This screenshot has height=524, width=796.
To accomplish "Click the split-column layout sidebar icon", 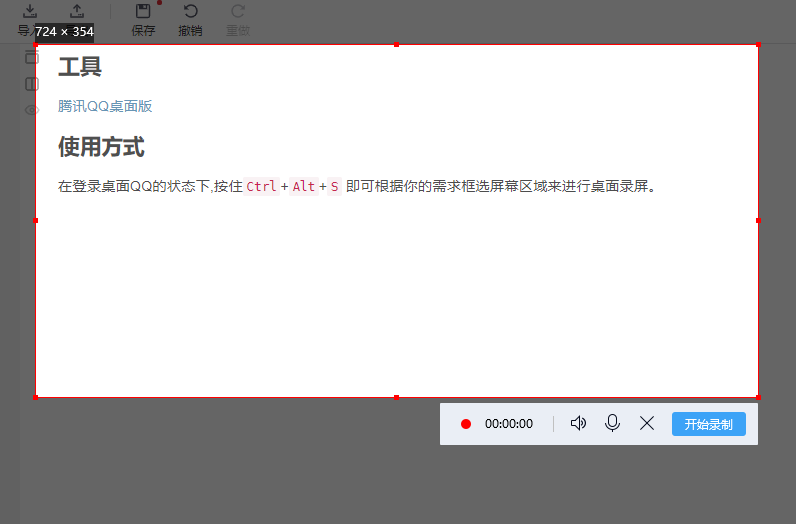I will point(31,84).
